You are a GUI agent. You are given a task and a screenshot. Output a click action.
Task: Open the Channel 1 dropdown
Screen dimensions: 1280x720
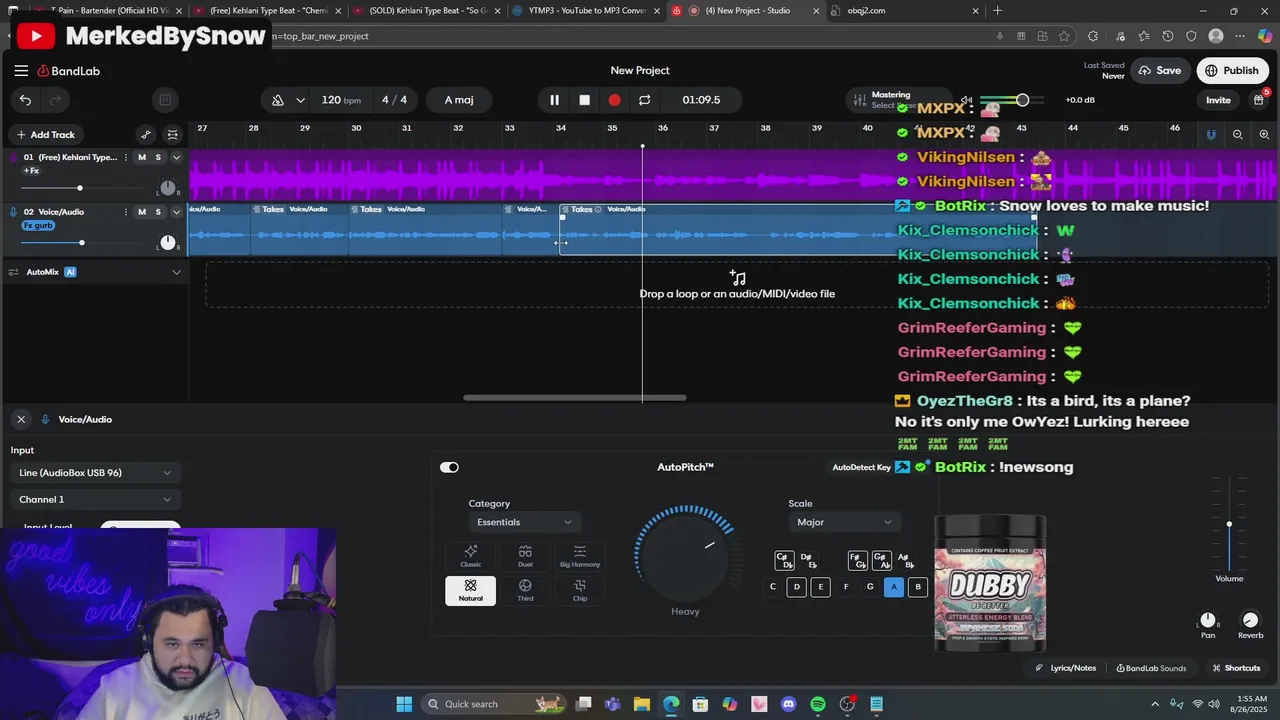point(95,500)
